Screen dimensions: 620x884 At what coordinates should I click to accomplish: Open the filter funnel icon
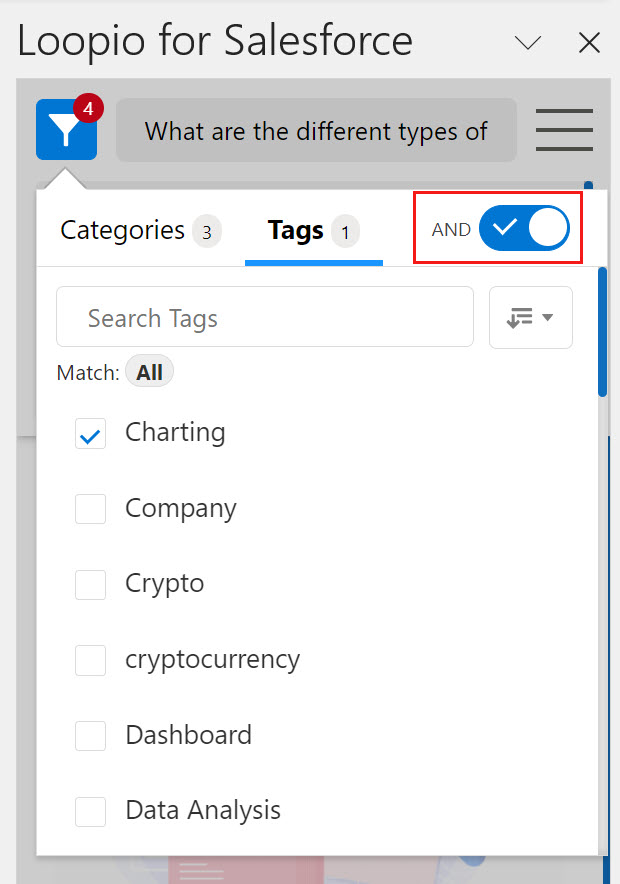point(66,129)
